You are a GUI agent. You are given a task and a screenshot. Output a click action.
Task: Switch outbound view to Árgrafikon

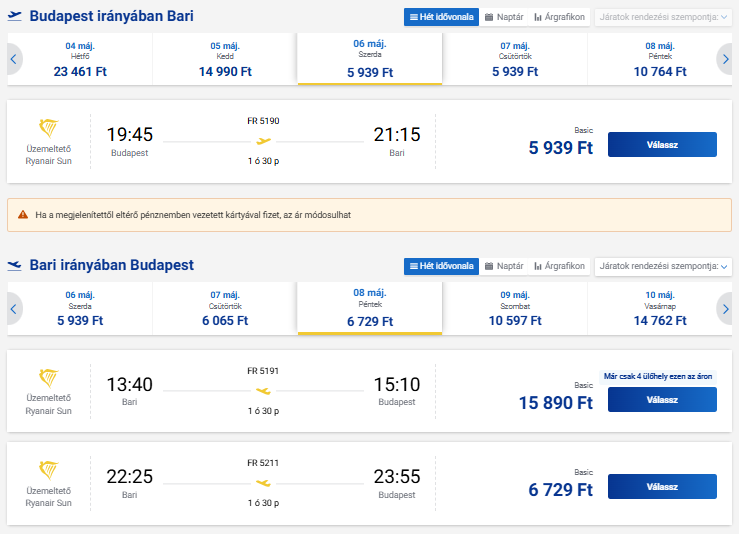(x=559, y=17)
